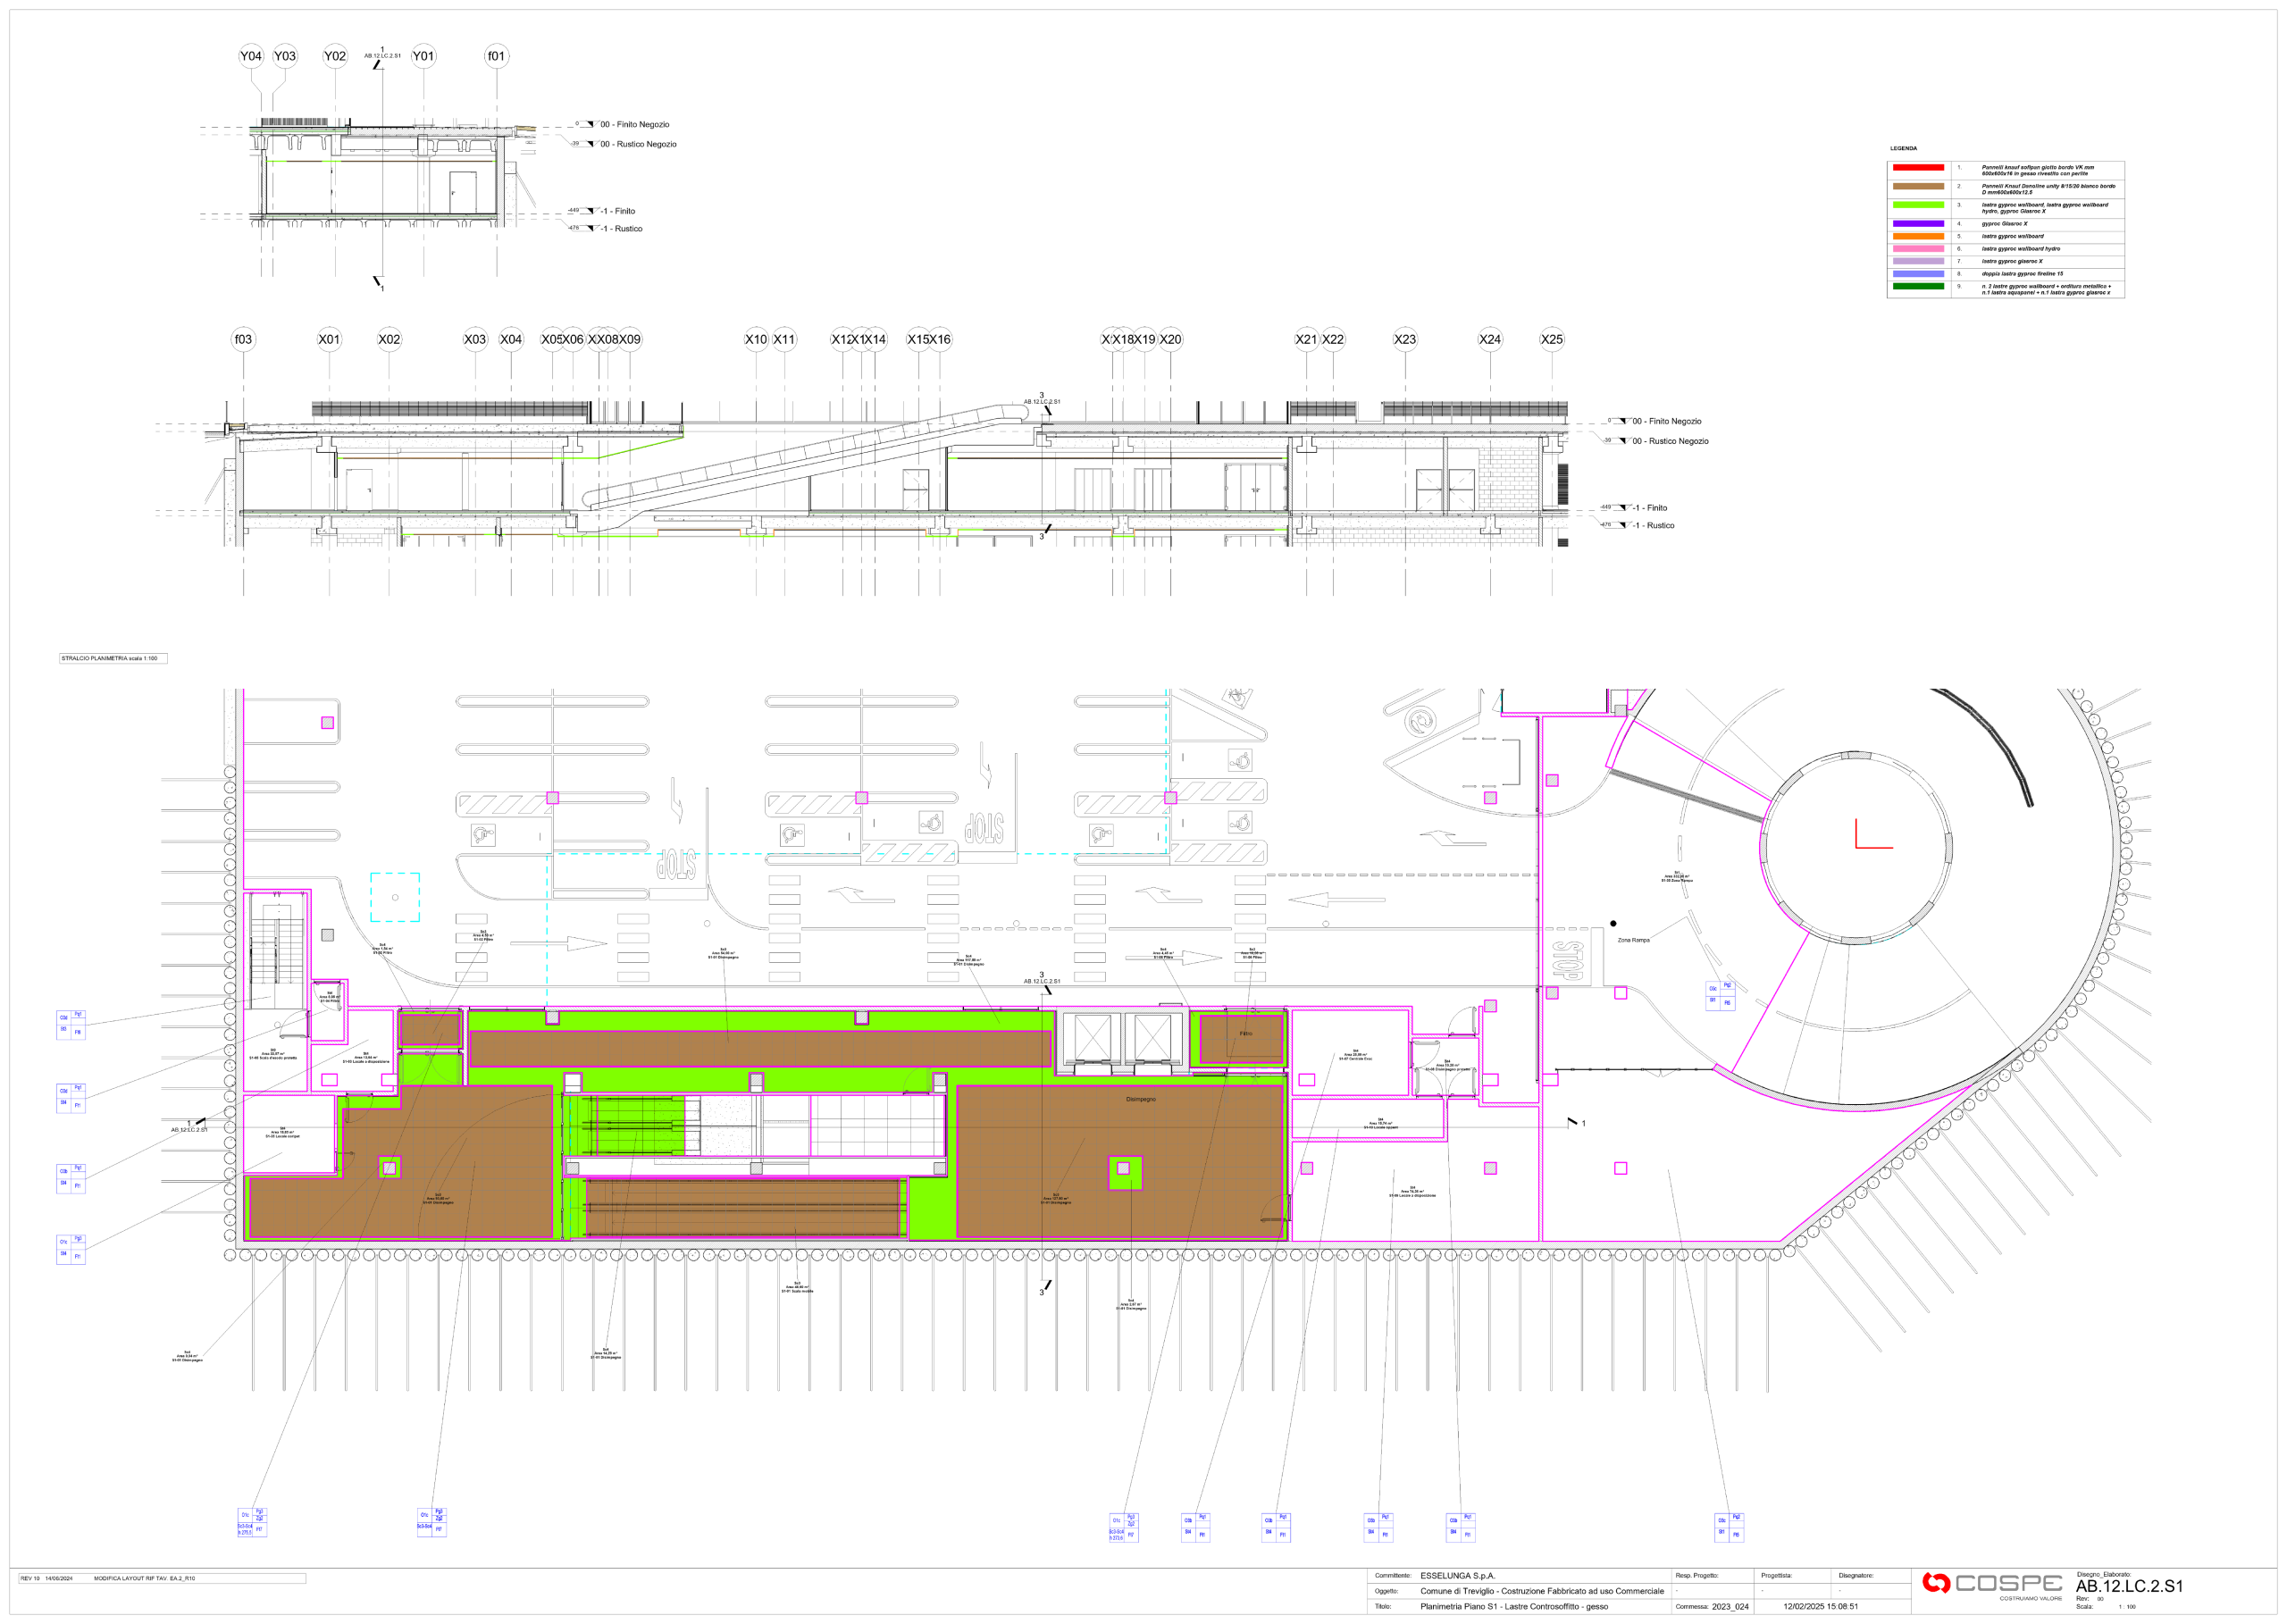2287x1624 pixels.
Task: Click the Y04 grid axis bubble
Action: click(251, 56)
